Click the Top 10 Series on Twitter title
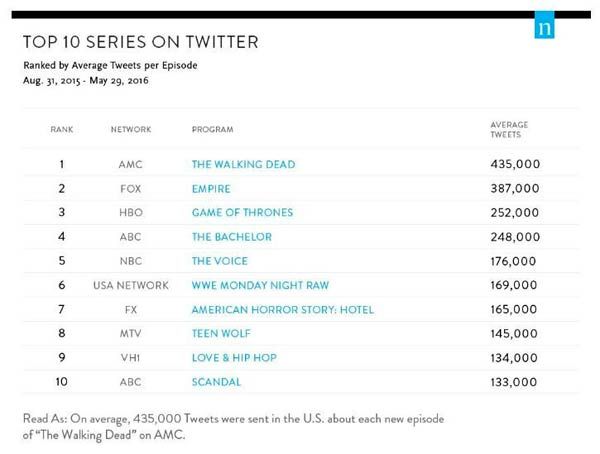This screenshot has width=600, height=454. pos(141,43)
